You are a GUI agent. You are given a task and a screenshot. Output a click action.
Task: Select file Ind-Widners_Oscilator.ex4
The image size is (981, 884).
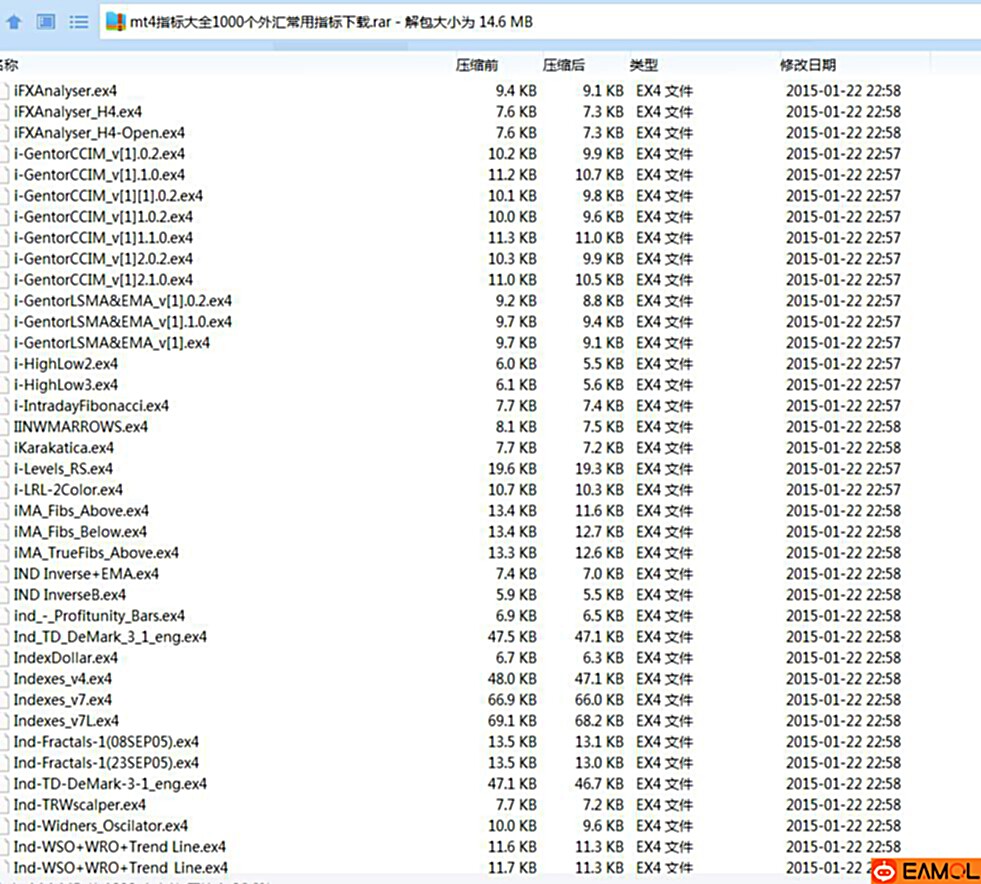pyautogui.click(x=101, y=826)
